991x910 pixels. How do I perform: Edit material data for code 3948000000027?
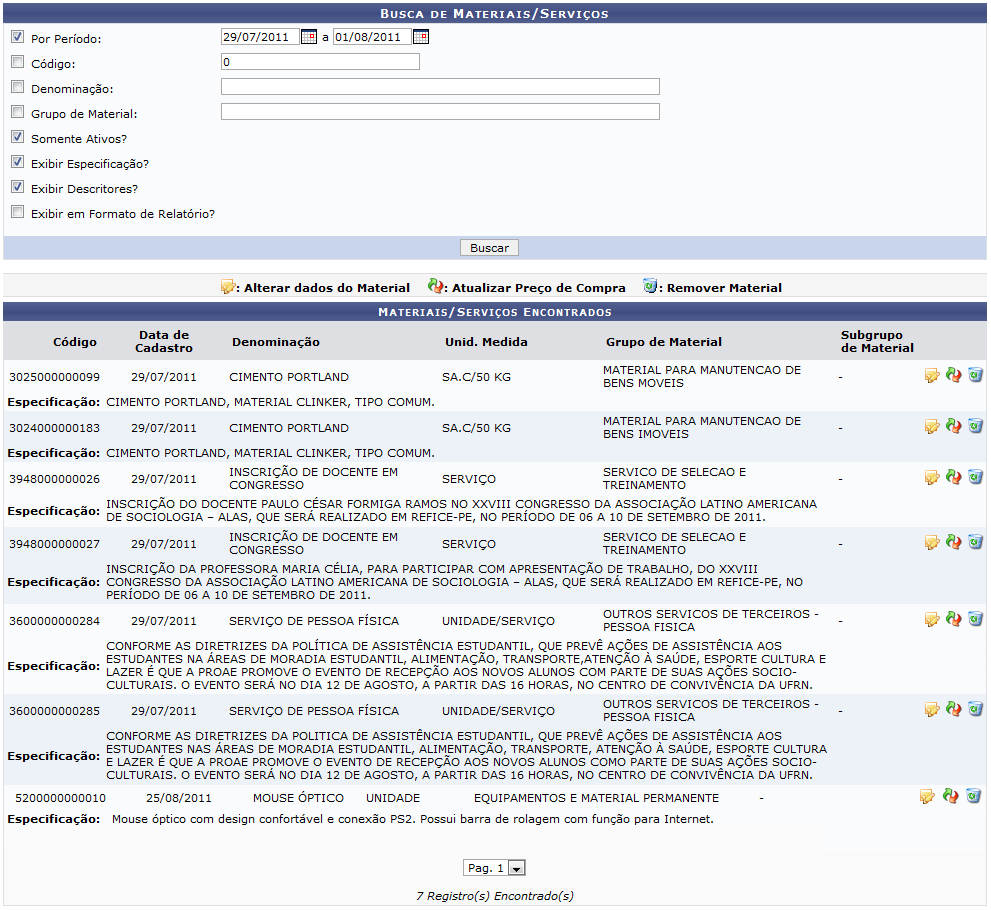(932, 543)
